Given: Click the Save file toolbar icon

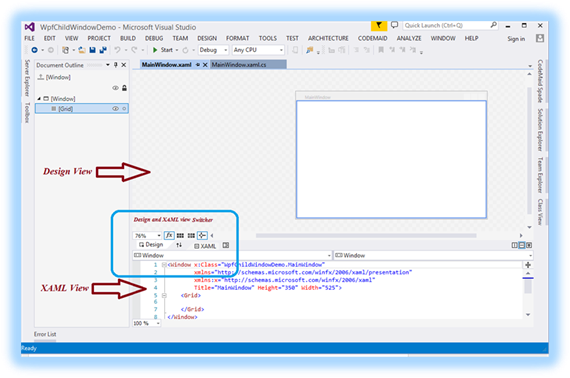Looking at the screenshot, I should 92,50.
